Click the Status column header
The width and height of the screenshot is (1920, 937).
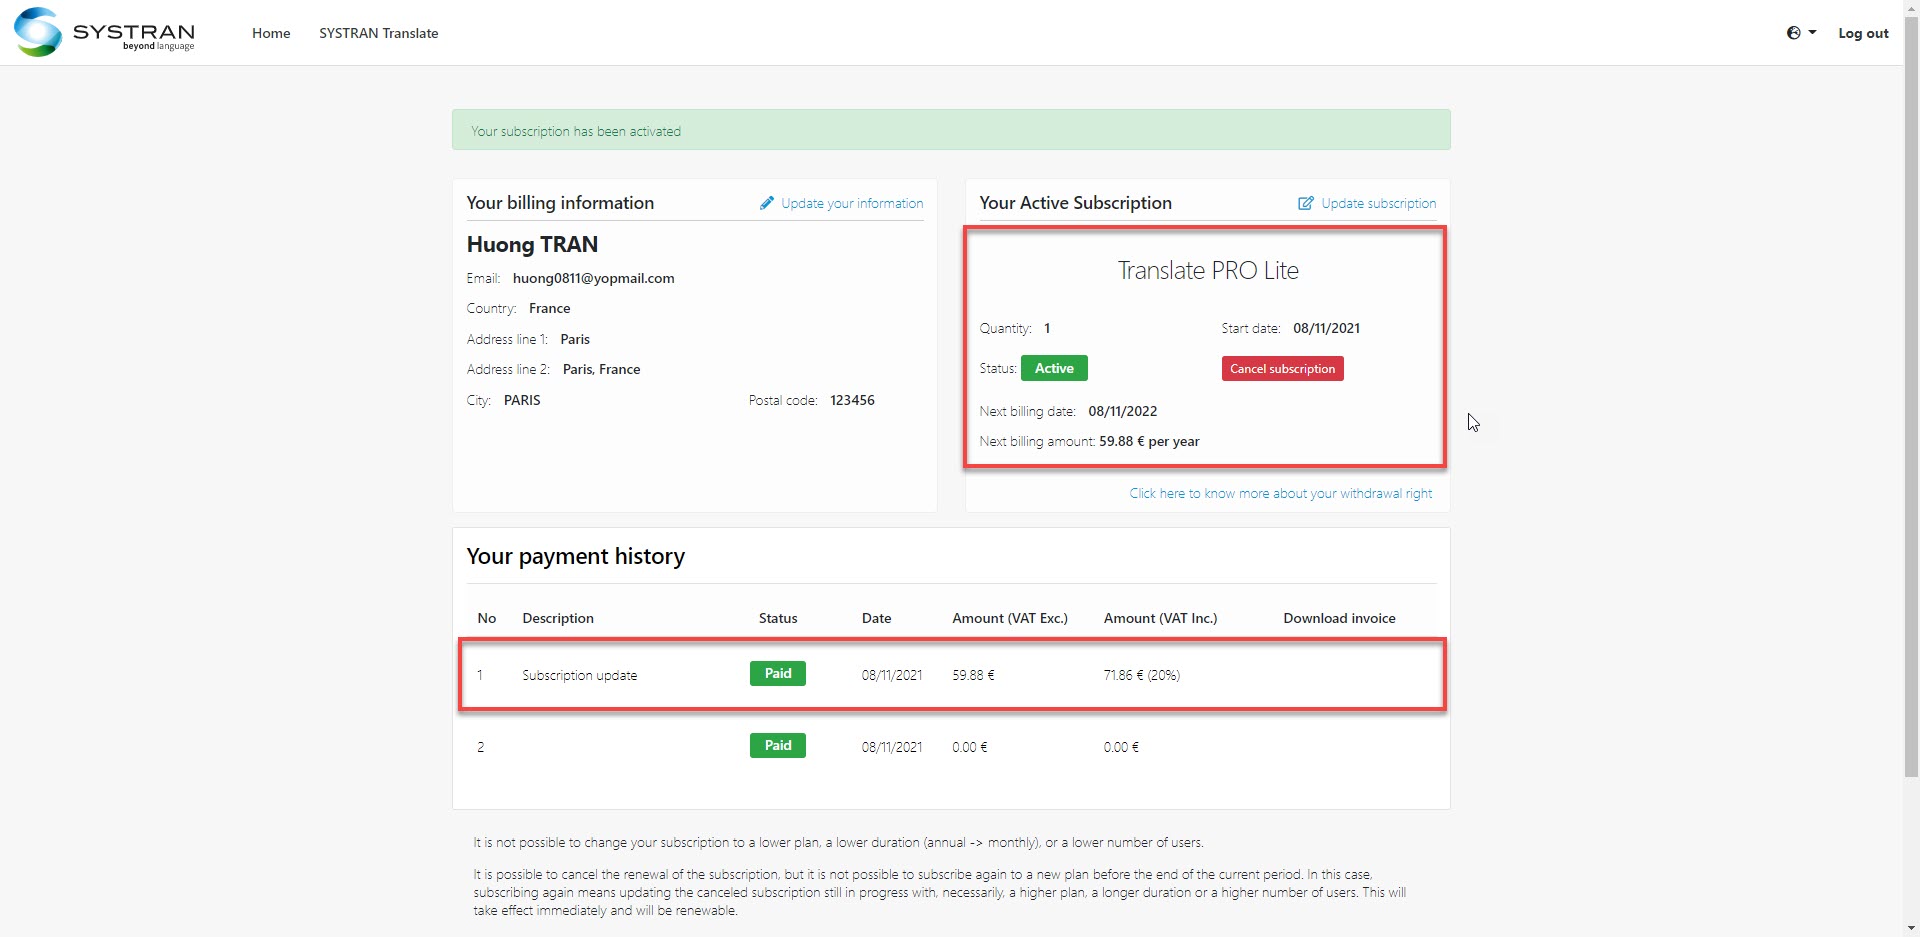coord(778,618)
